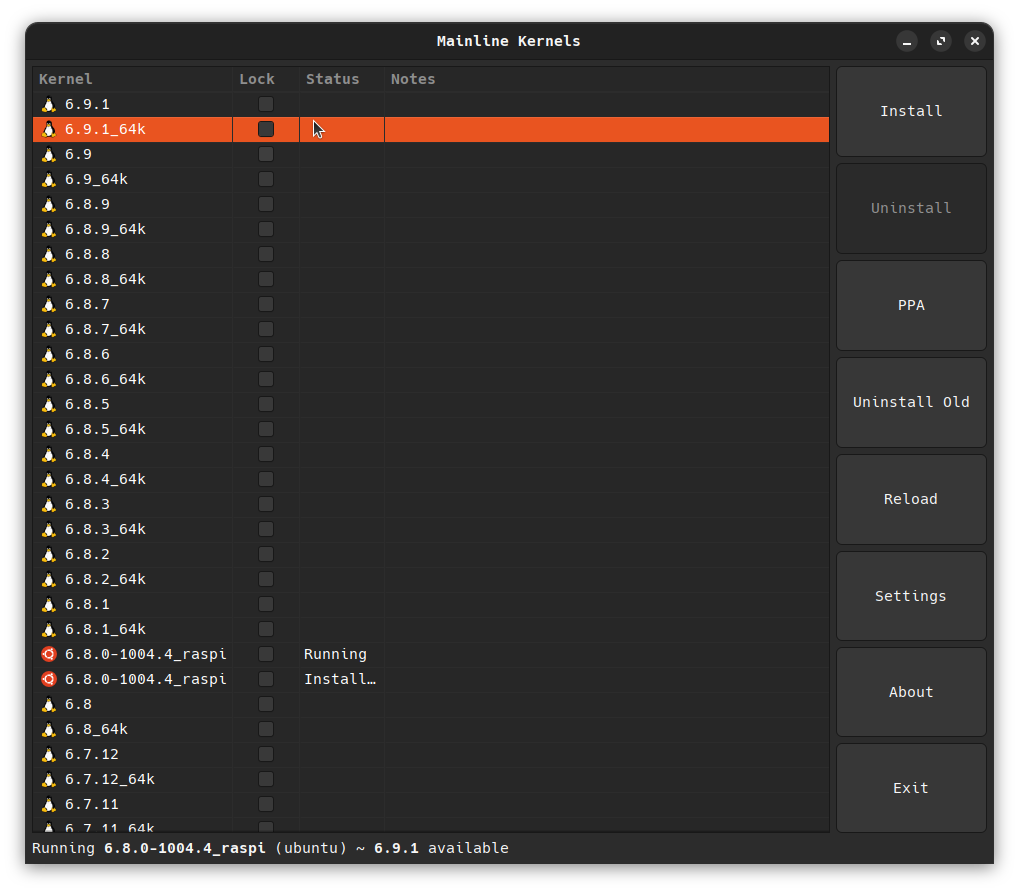The width and height of the screenshot is (1019, 892).
Task: Pick the Tux icon for kernel 6.7.12
Action: tap(49, 754)
